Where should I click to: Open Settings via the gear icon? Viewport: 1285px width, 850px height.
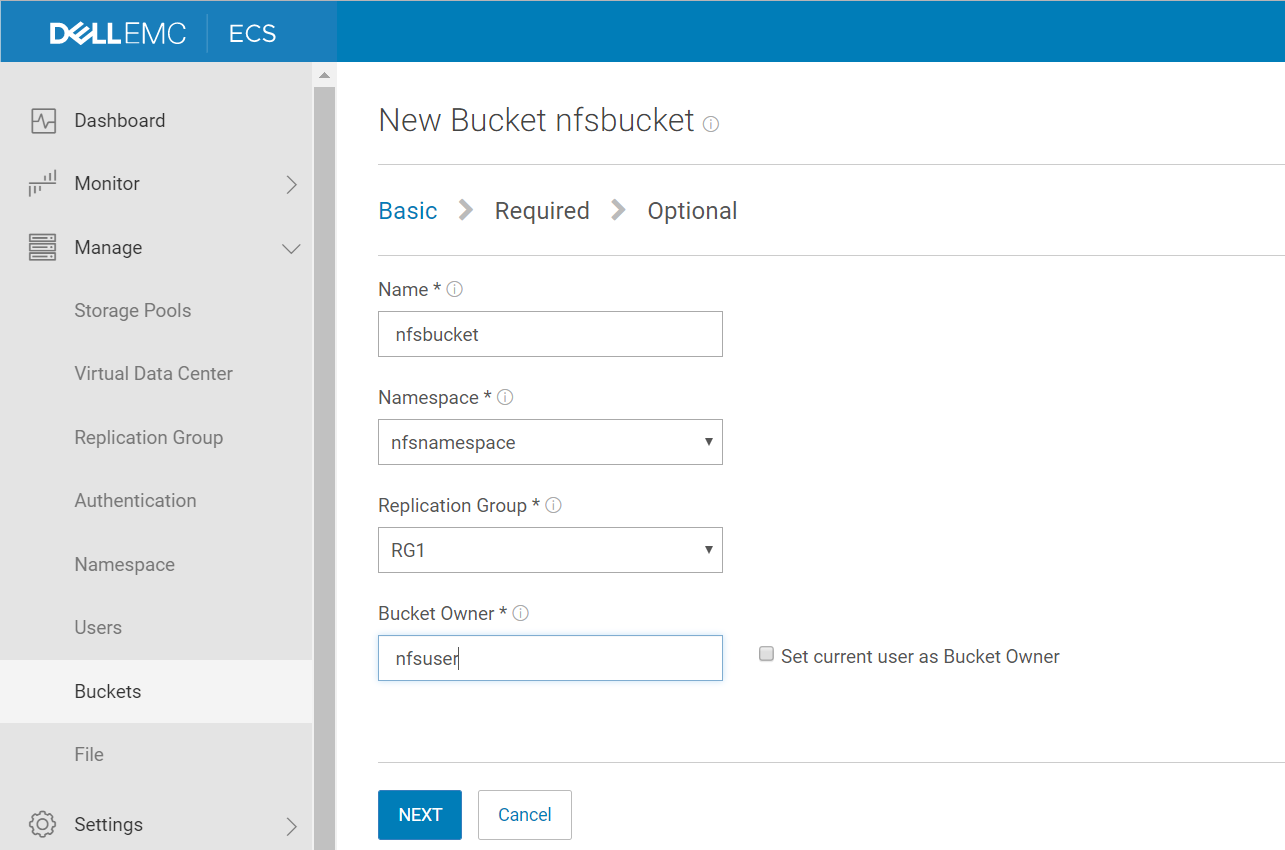42,824
